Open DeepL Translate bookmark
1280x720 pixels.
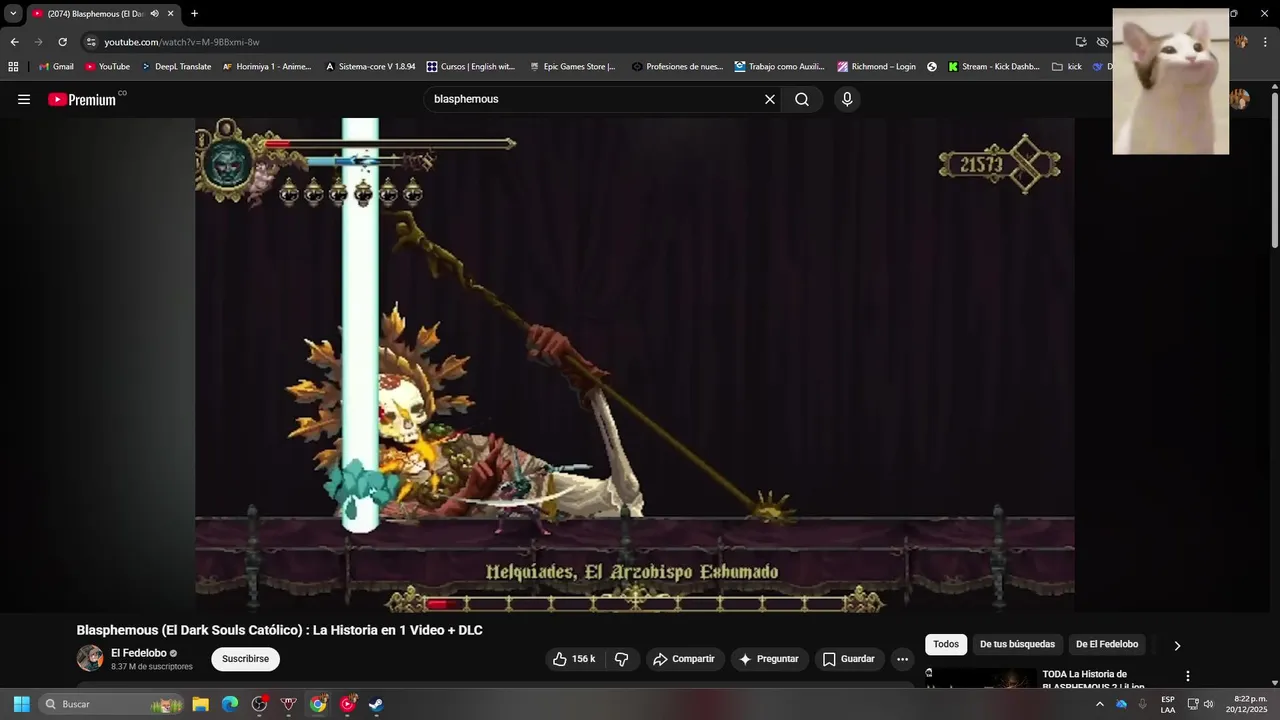176,67
